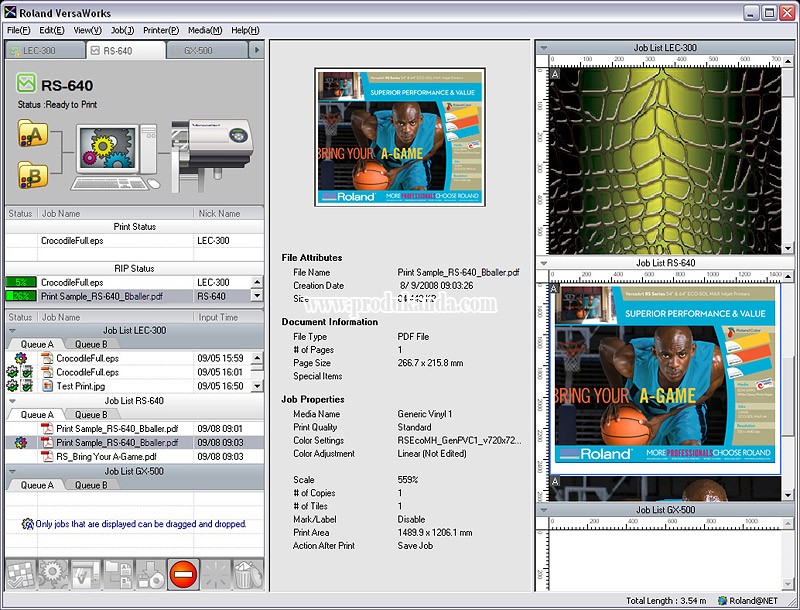Collapse the Job List RS-640 preview pane

point(541,263)
